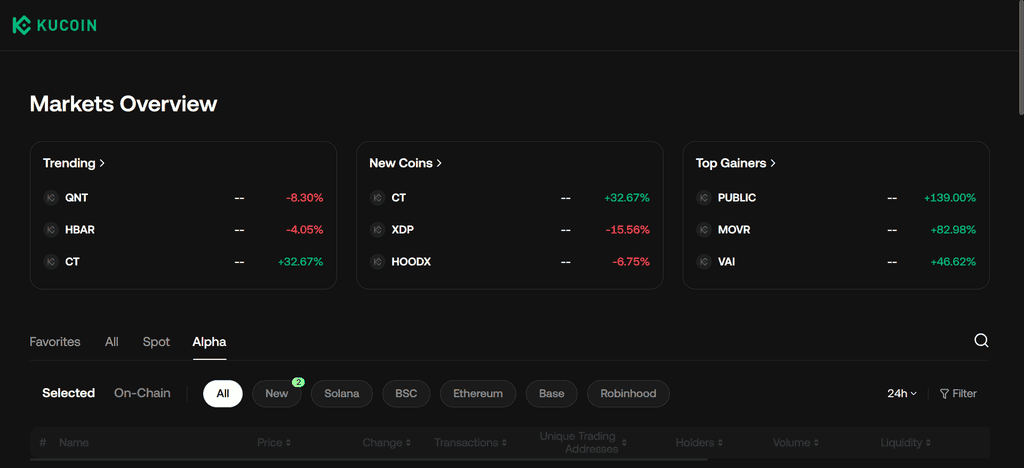Screen dimensions: 1024x468
Task: Expand the 24h timeframe dropdown
Action: pos(902,394)
